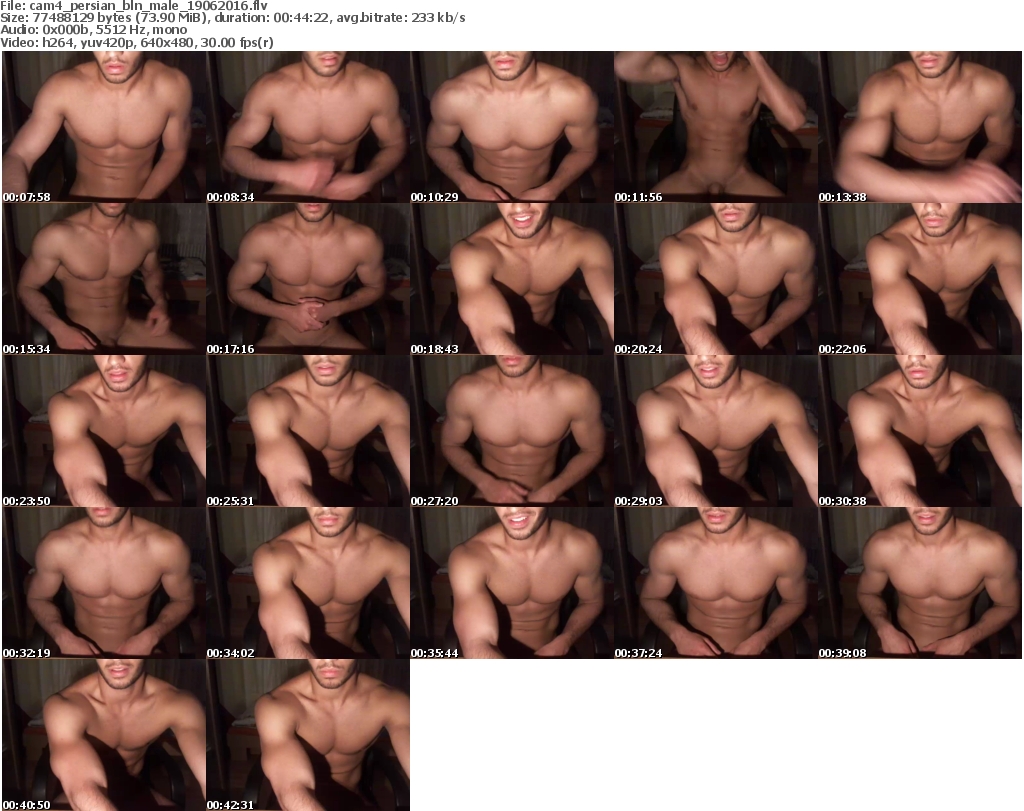This screenshot has height=811, width=1024.
Task: Choose the frame stamped 00:32:19
Action: tap(104, 583)
